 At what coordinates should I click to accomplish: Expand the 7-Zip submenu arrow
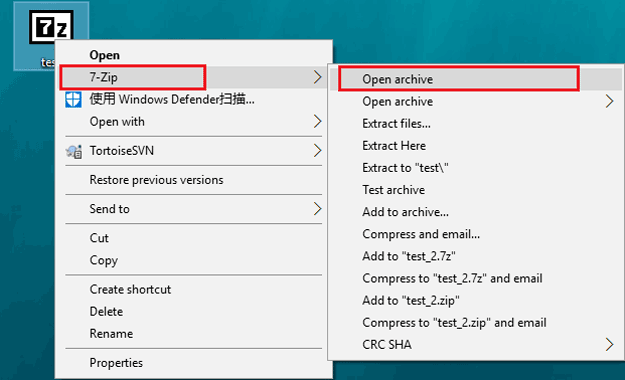tap(317, 77)
